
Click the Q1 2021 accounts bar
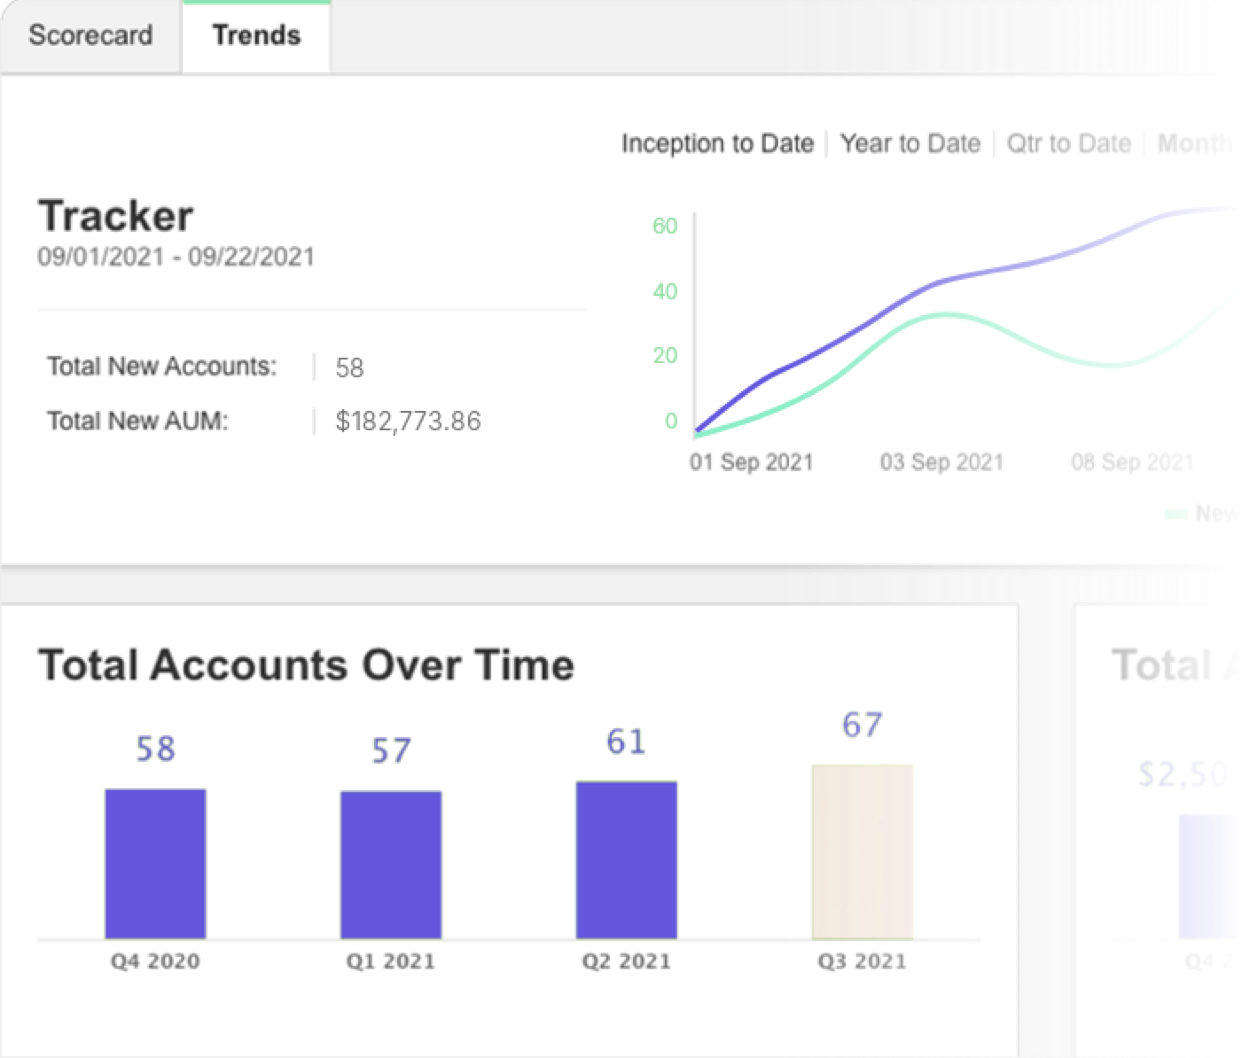(391, 865)
